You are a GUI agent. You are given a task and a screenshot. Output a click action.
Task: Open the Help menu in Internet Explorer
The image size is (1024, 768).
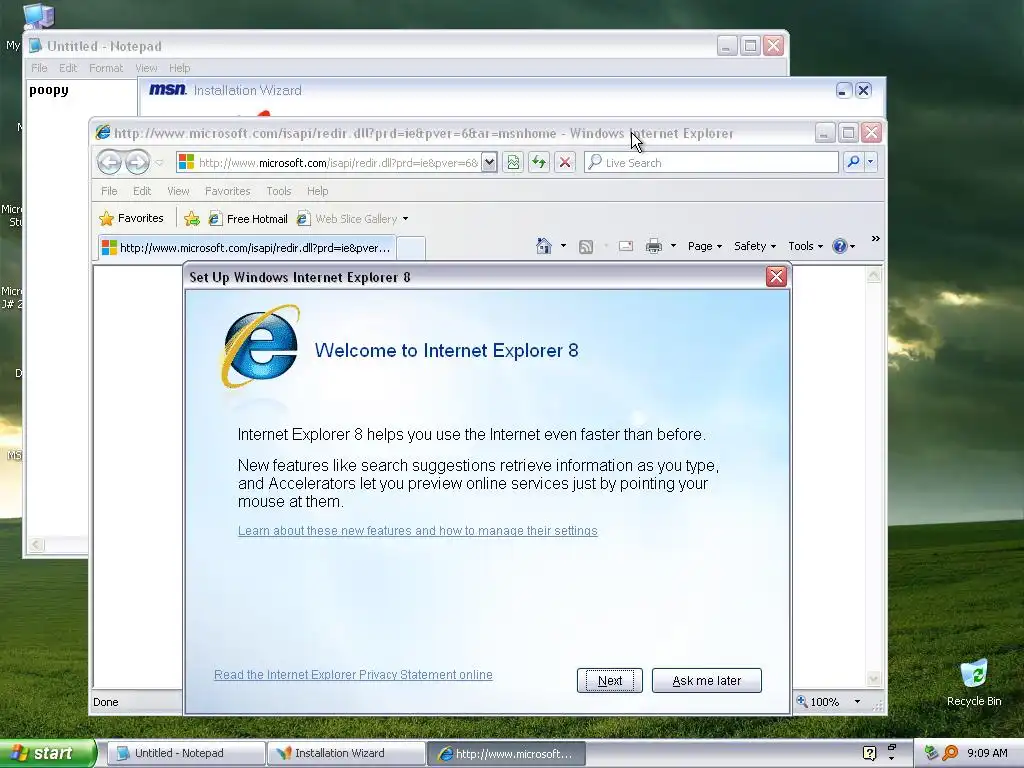pyautogui.click(x=317, y=191)
